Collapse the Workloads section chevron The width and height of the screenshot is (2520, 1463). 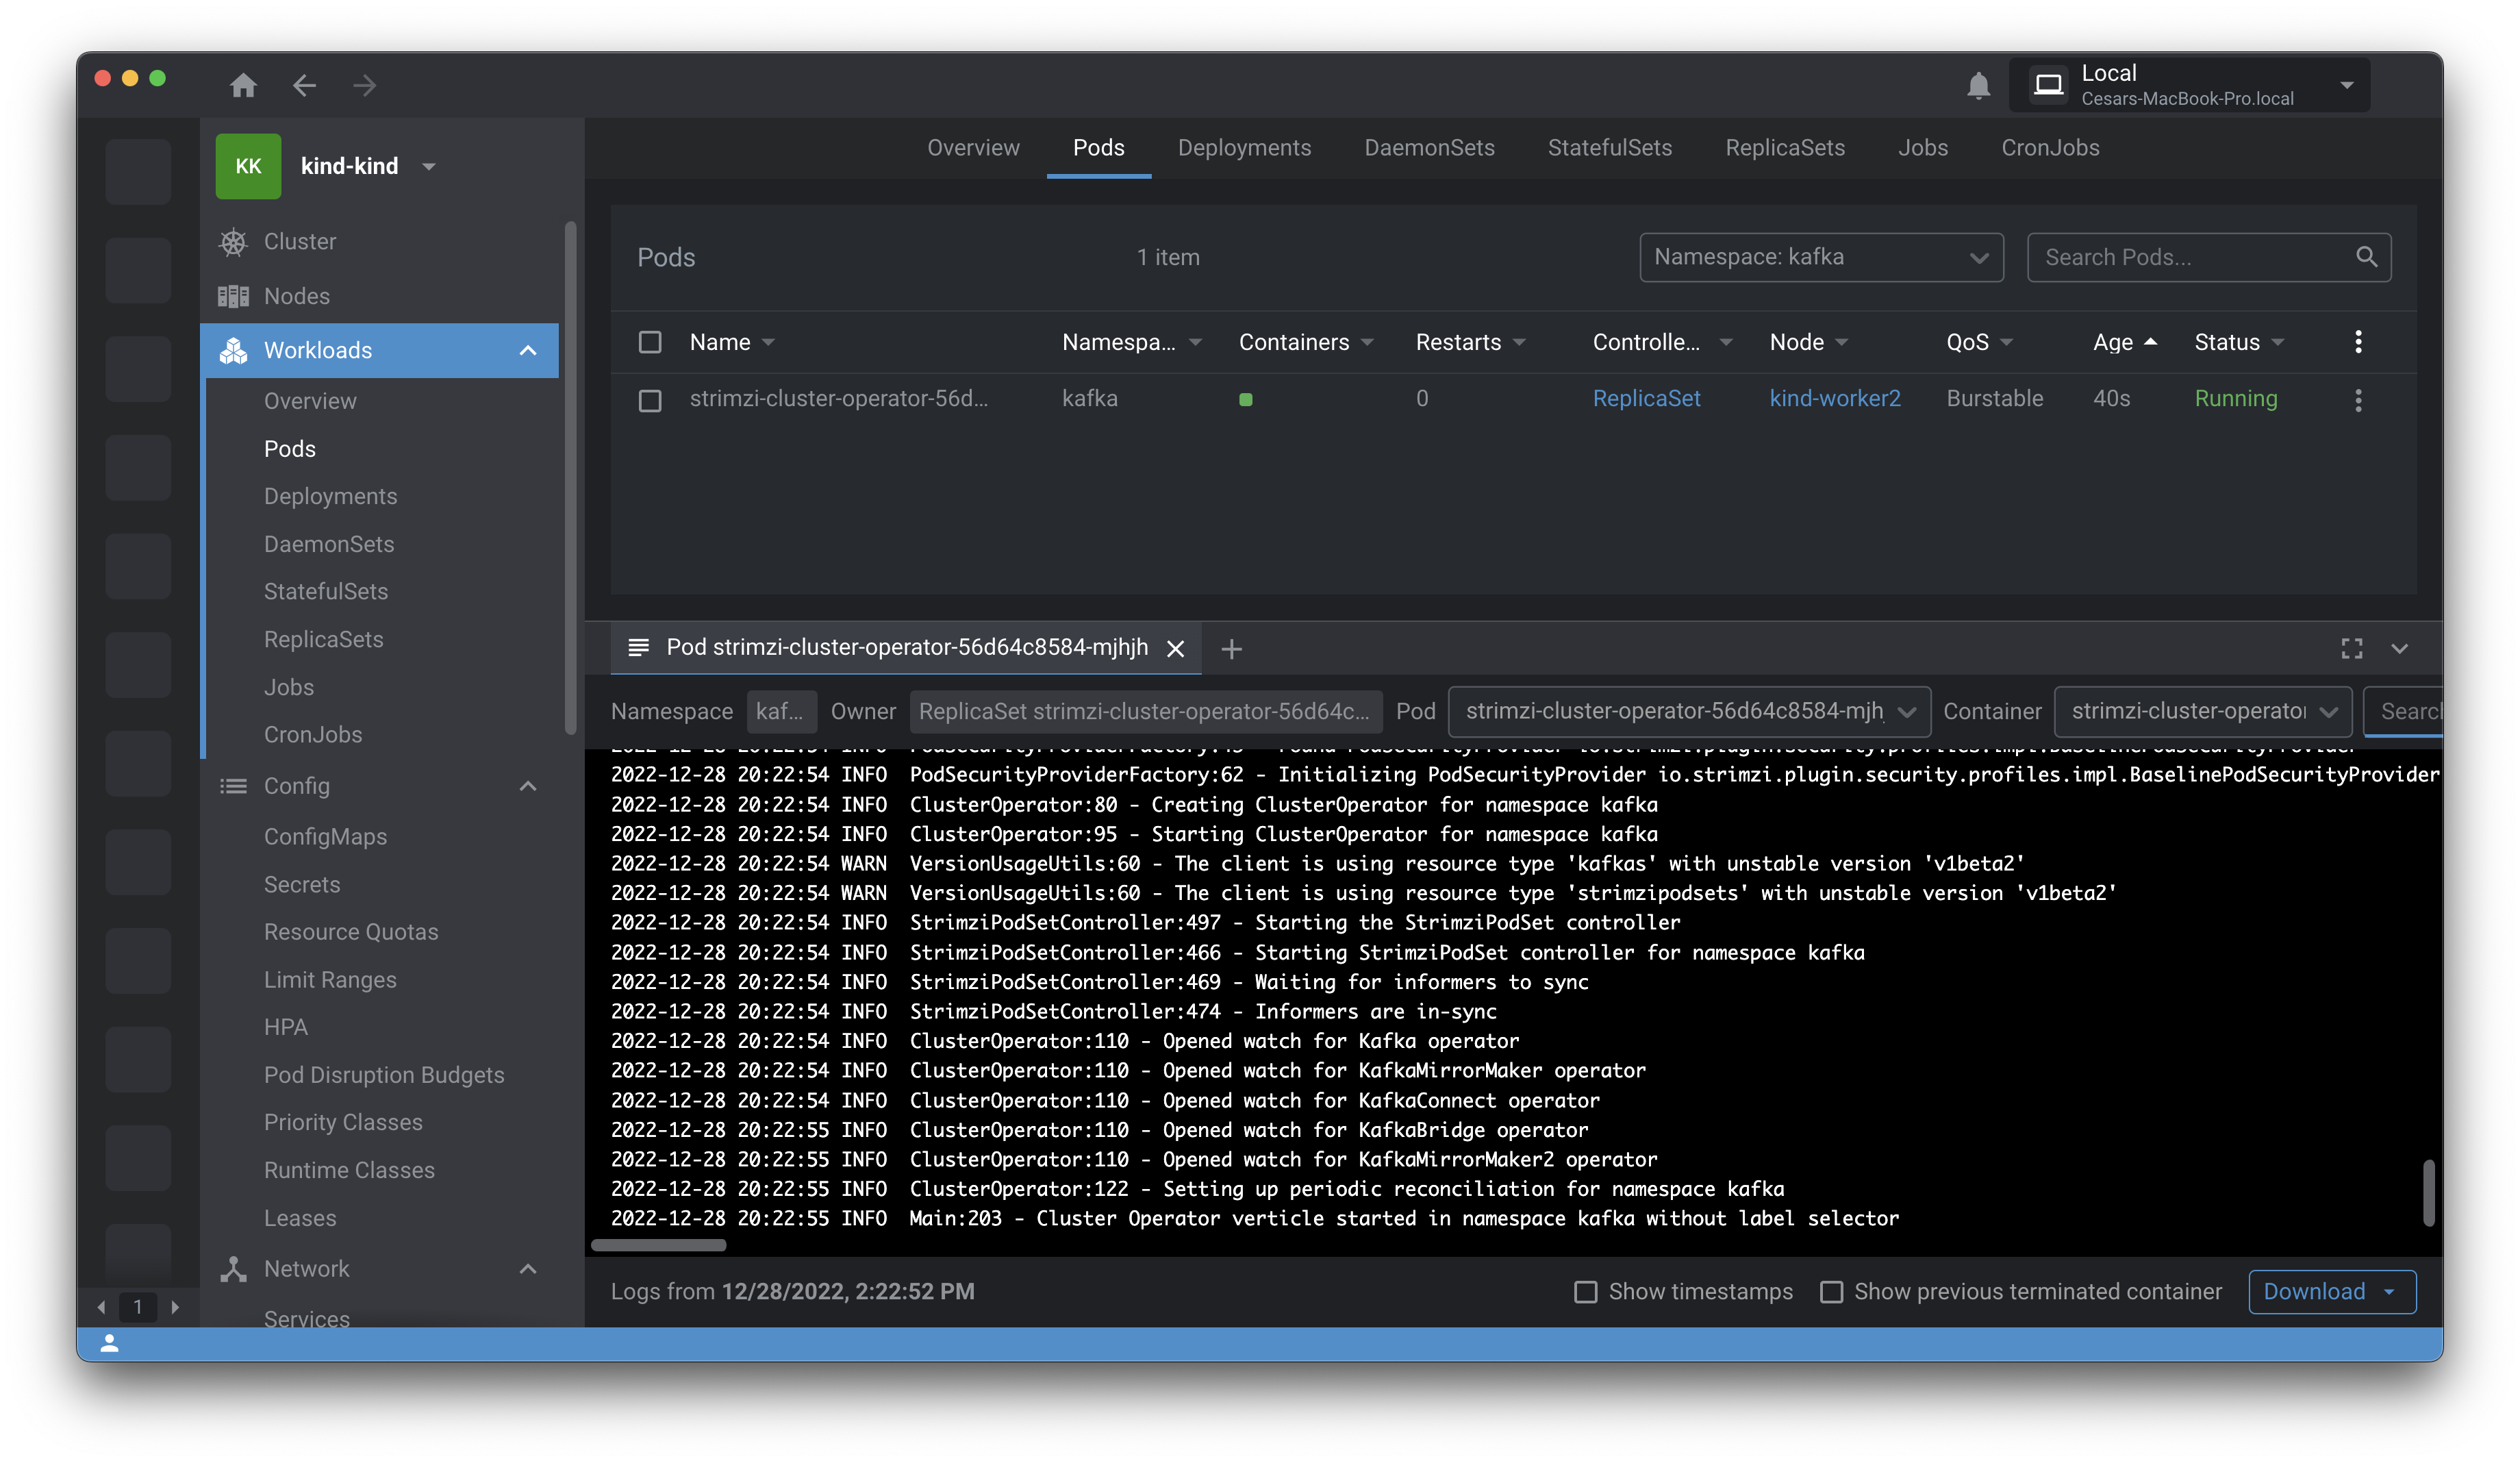click(x=528, y=350)
